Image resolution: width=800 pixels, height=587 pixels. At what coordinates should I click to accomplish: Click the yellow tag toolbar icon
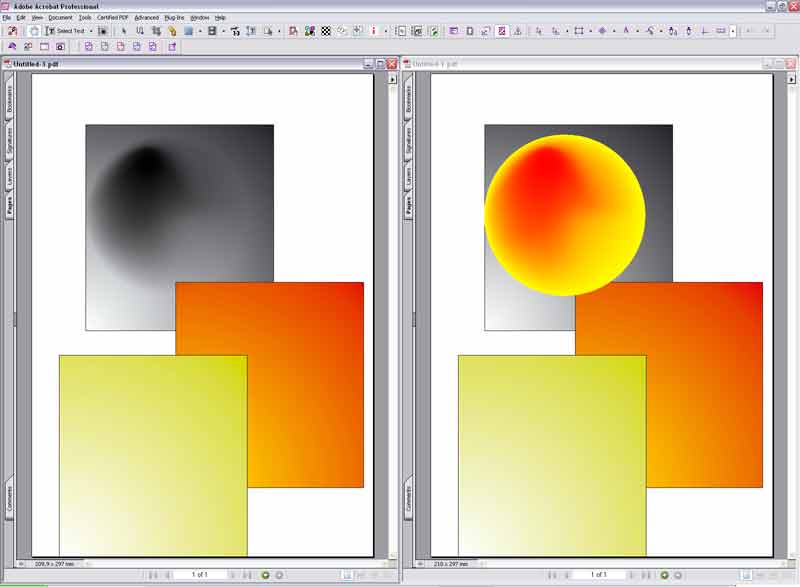172,31
